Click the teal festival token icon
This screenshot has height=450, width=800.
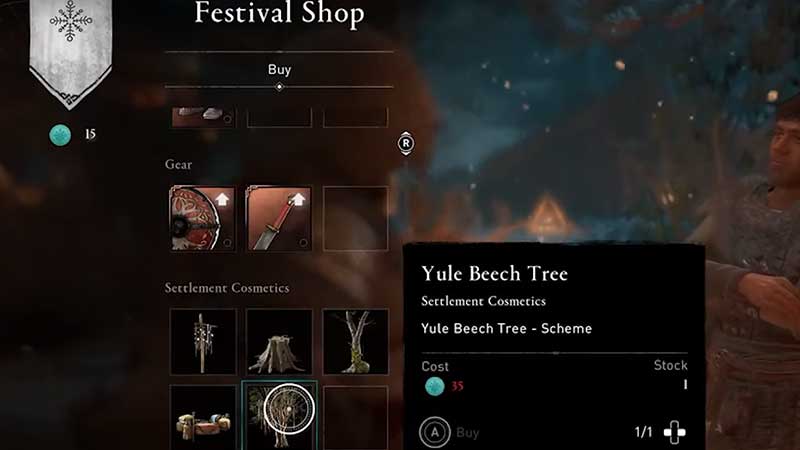coord(60,135)
